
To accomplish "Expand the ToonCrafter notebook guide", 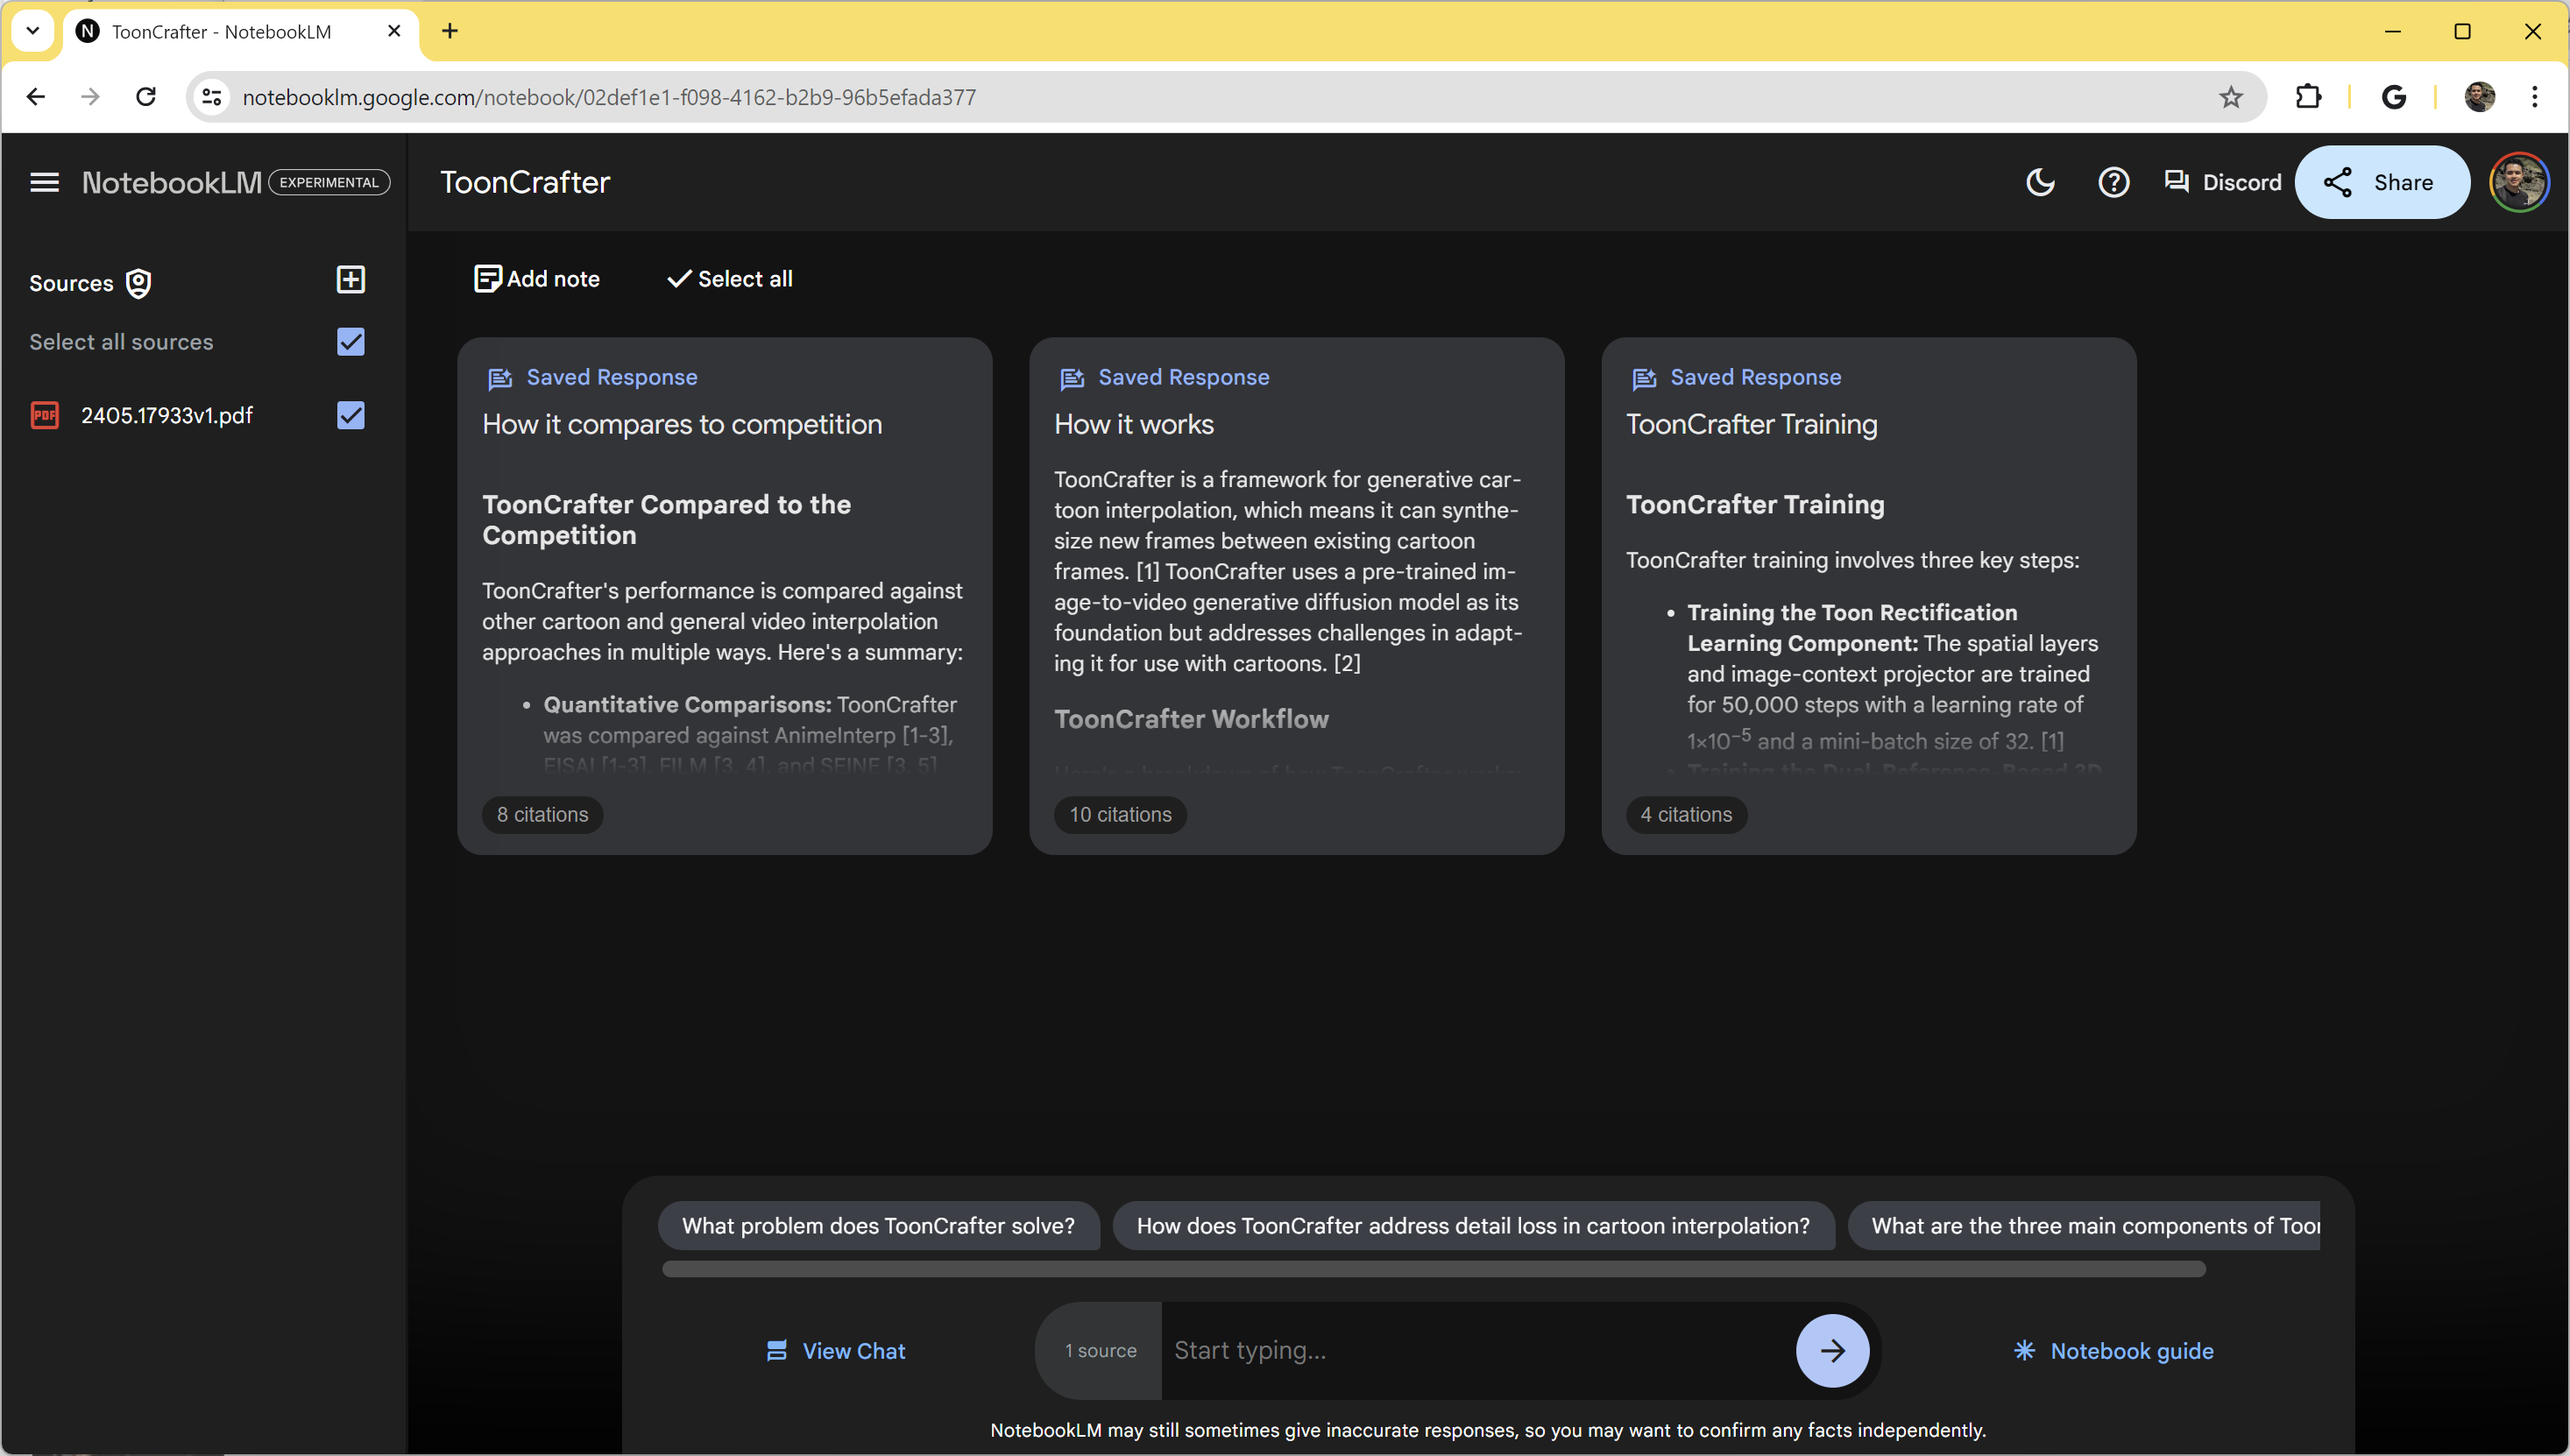I will [x=2113, y=1350].
